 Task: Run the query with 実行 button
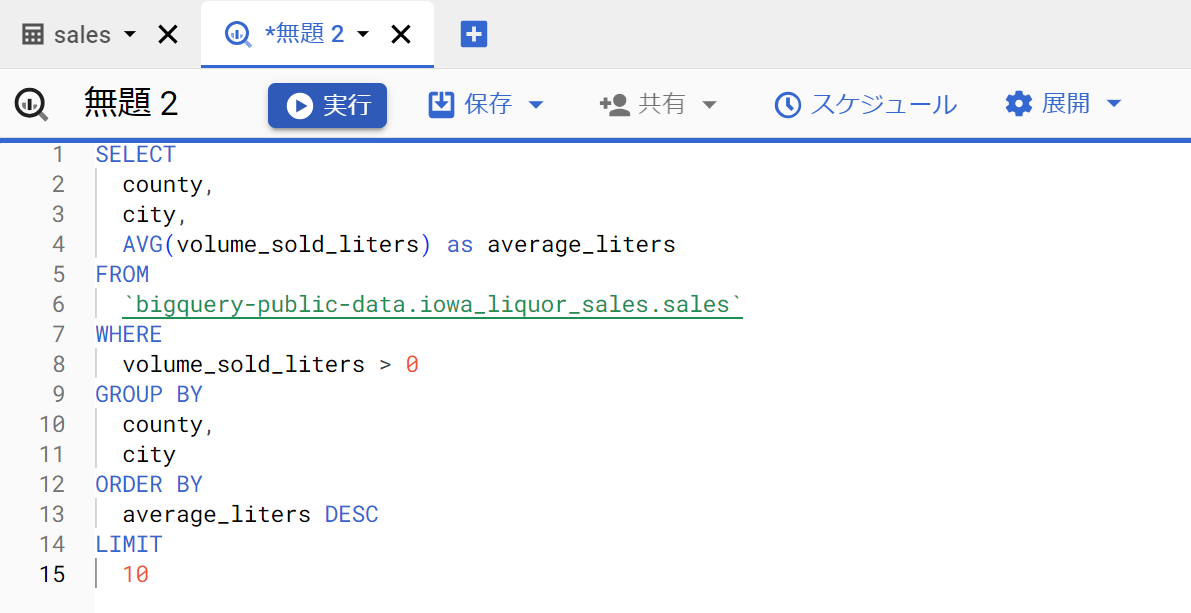(x=327, y=105)
